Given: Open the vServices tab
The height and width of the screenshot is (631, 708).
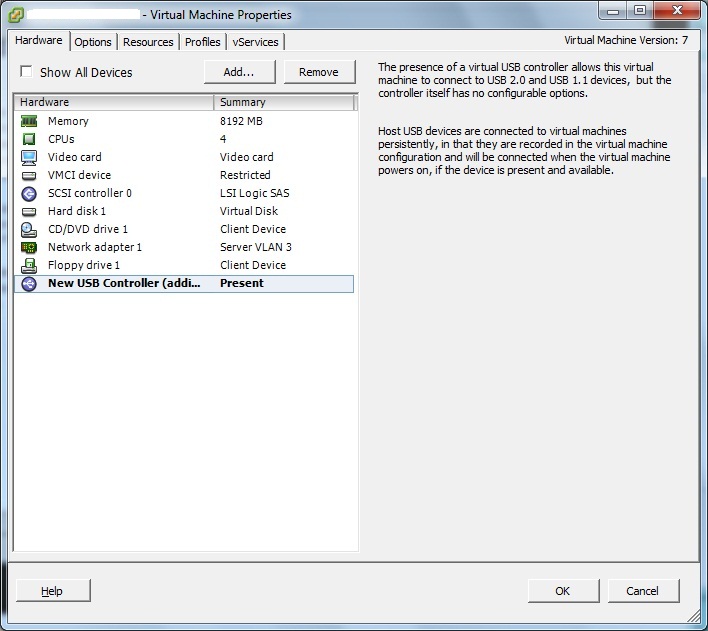Looking at the screenshot, I should [256, 42].
